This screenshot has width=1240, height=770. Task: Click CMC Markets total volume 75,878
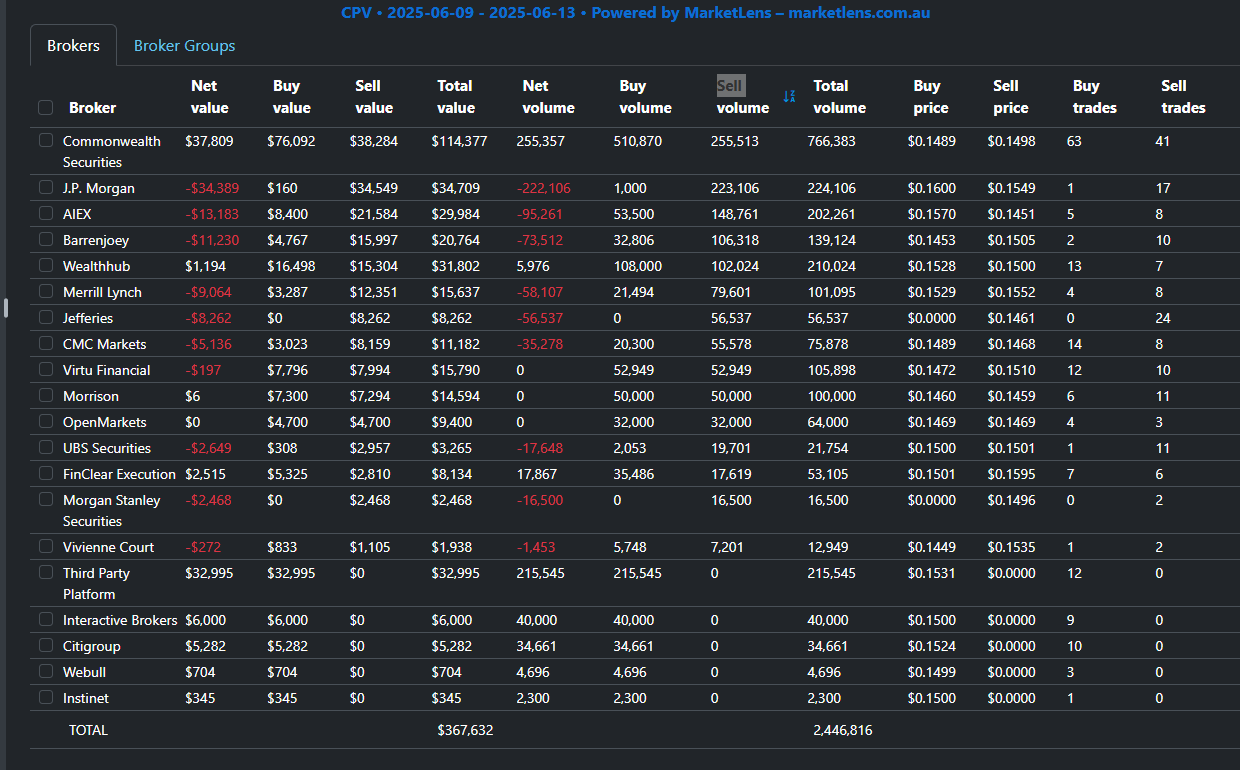click(828, 344)
